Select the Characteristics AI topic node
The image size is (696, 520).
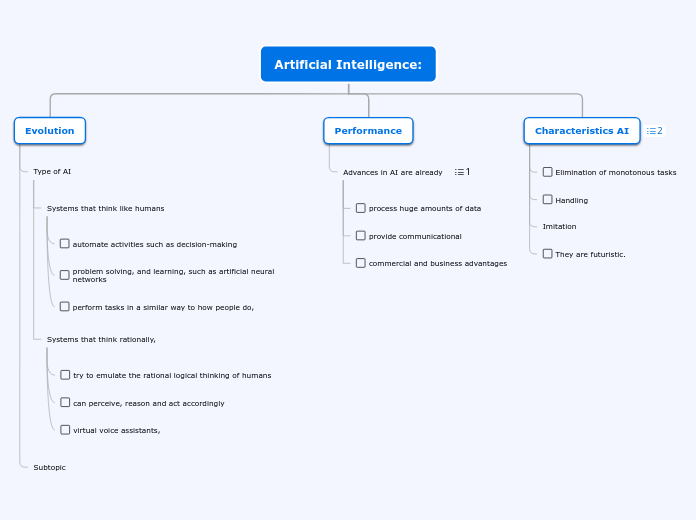tap(582, 131)
